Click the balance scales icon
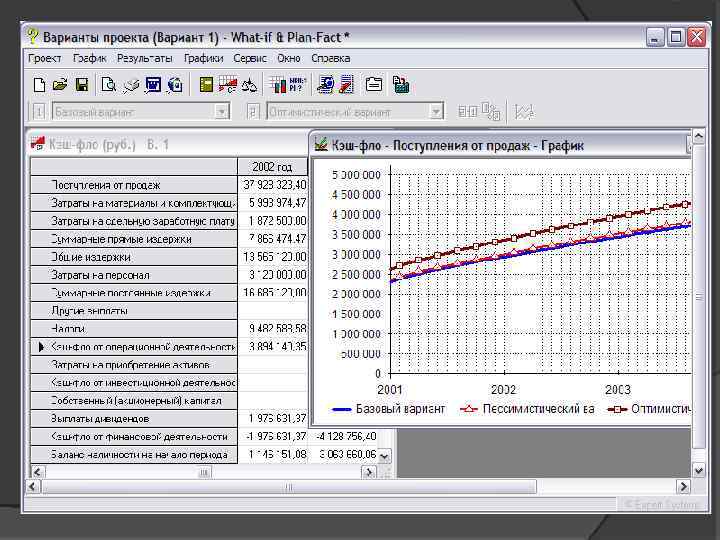 tap(249, 85)
